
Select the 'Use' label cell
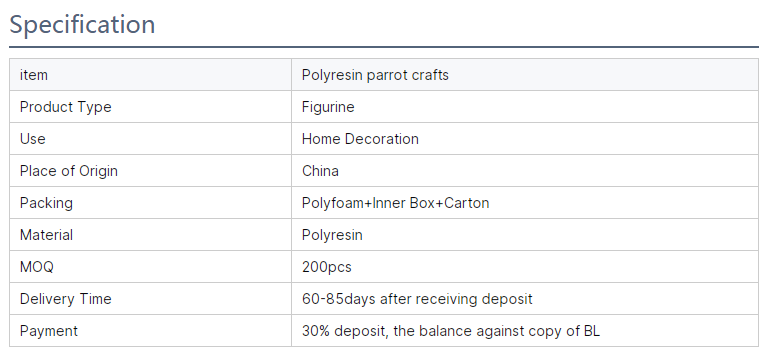pos(150,139)
